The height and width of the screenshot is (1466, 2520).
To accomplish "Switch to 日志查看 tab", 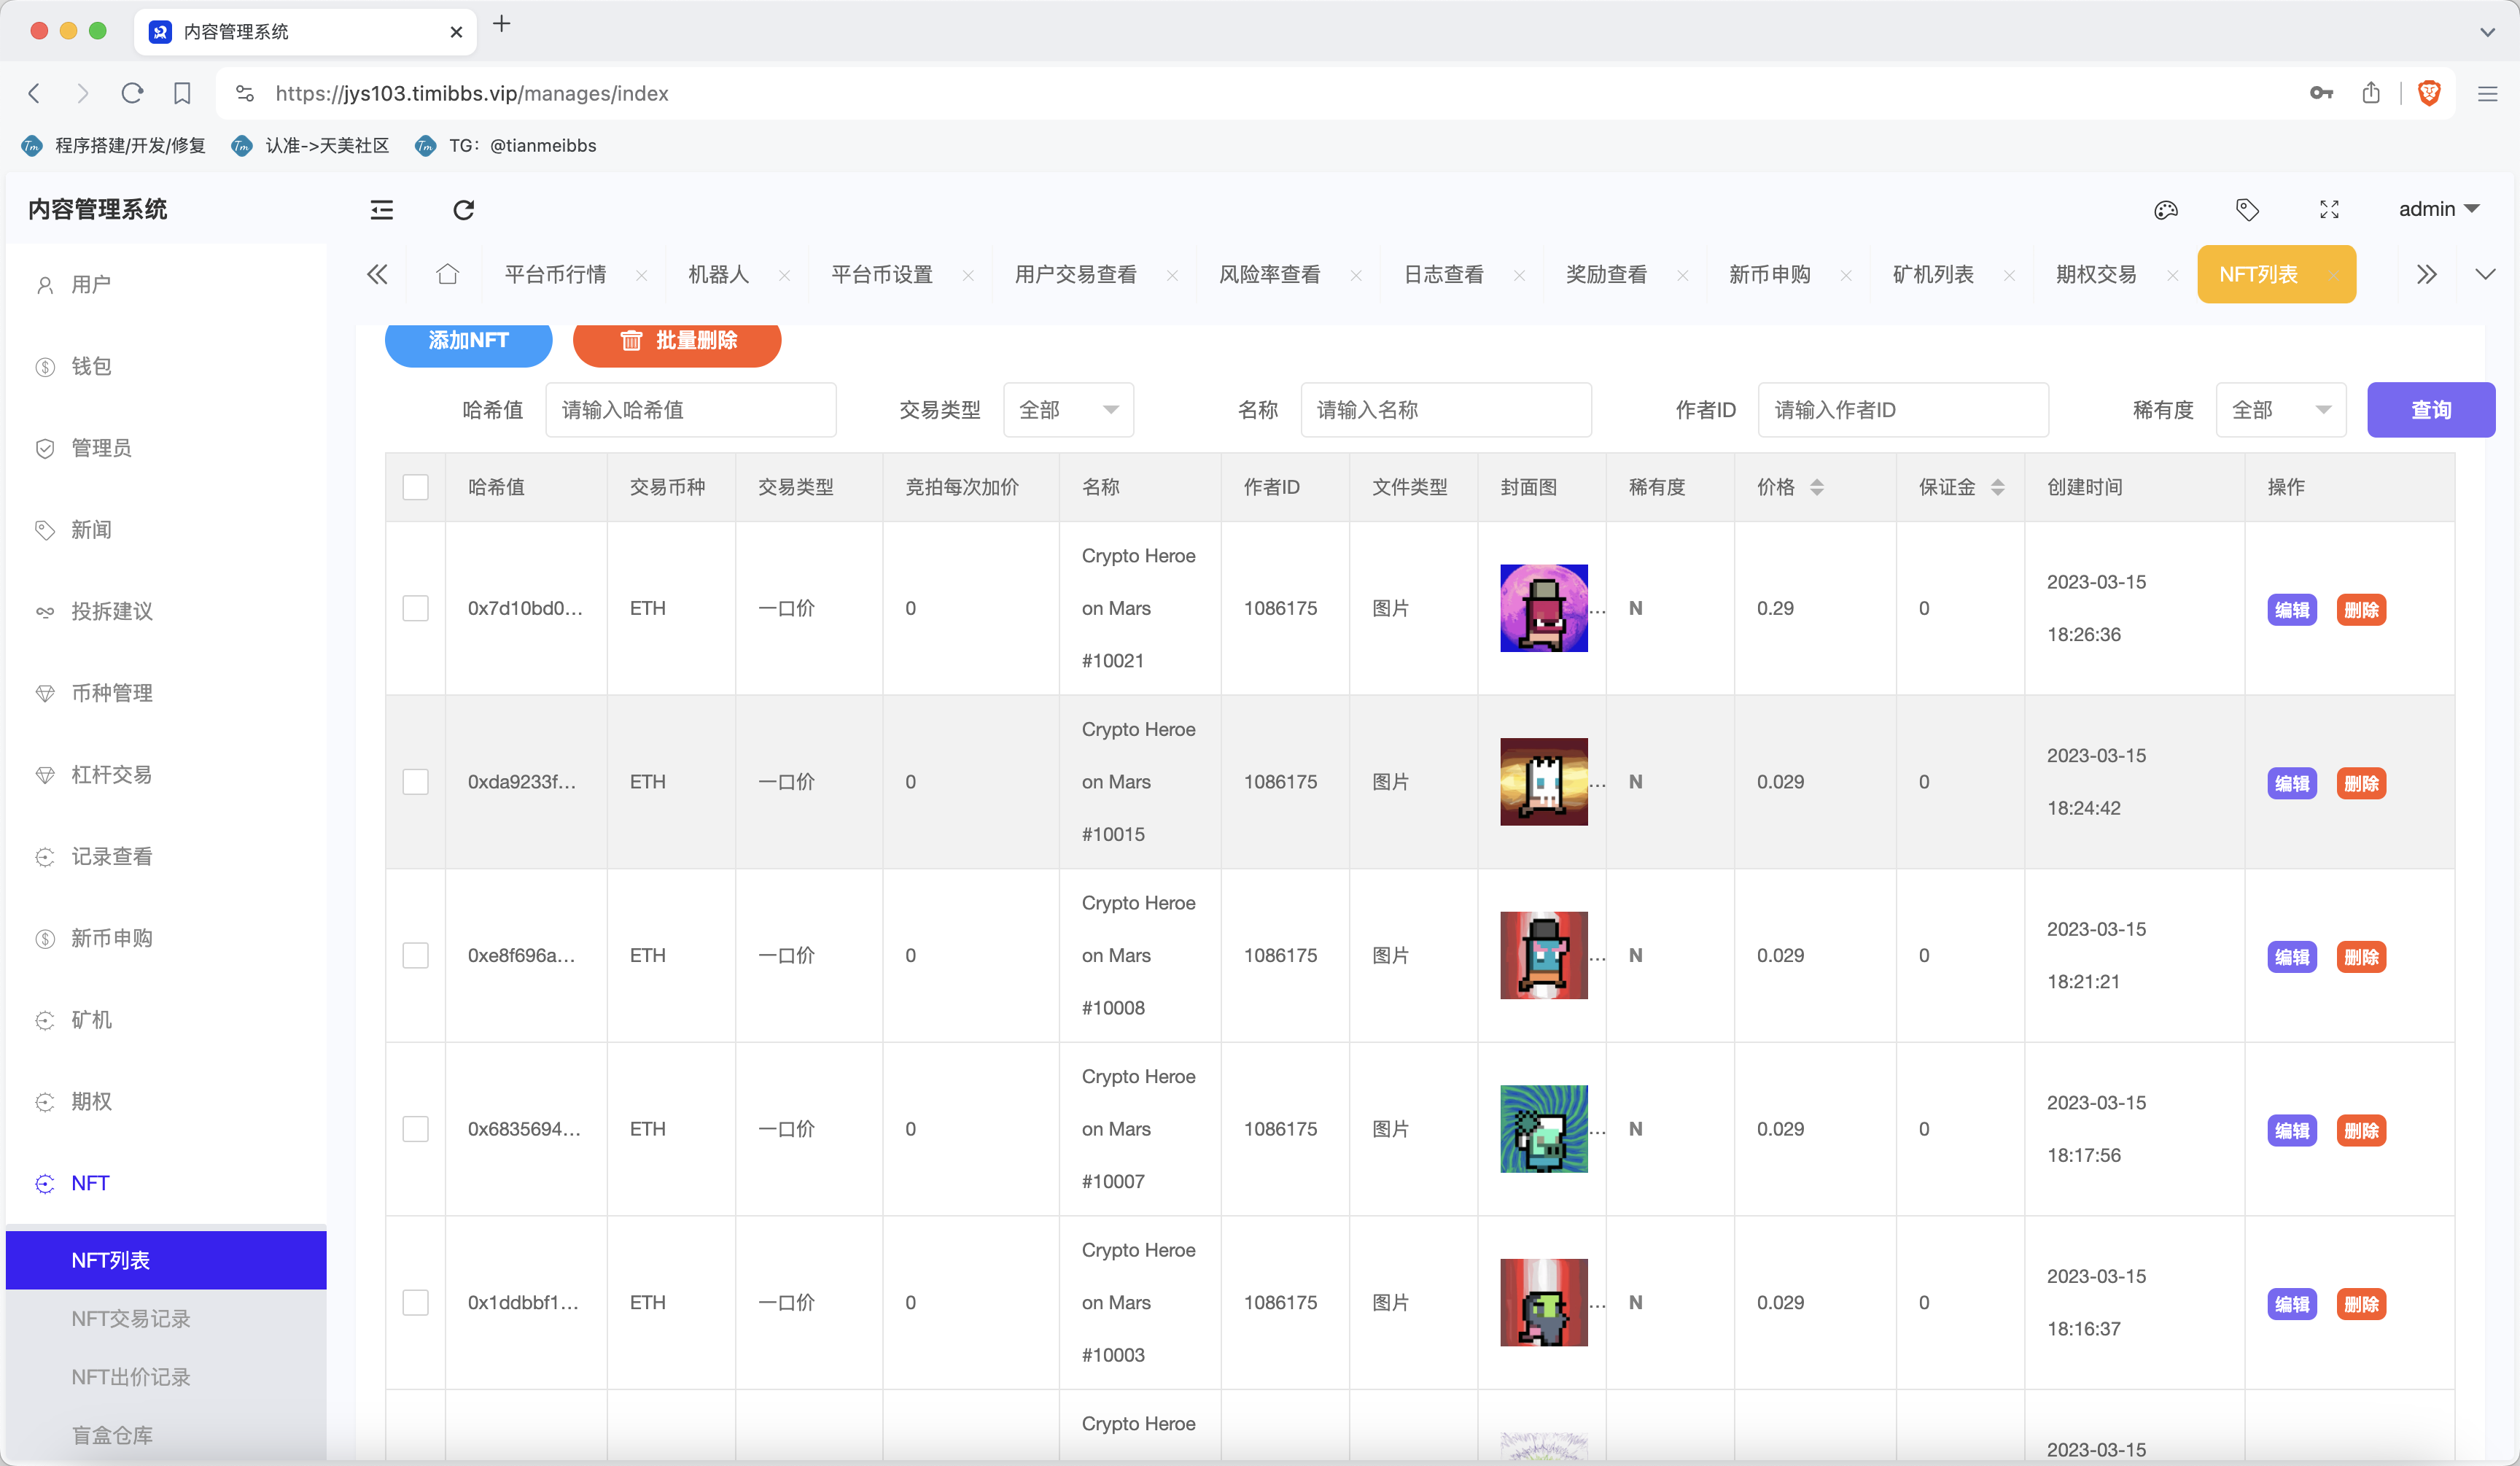I will point(1443,275).
